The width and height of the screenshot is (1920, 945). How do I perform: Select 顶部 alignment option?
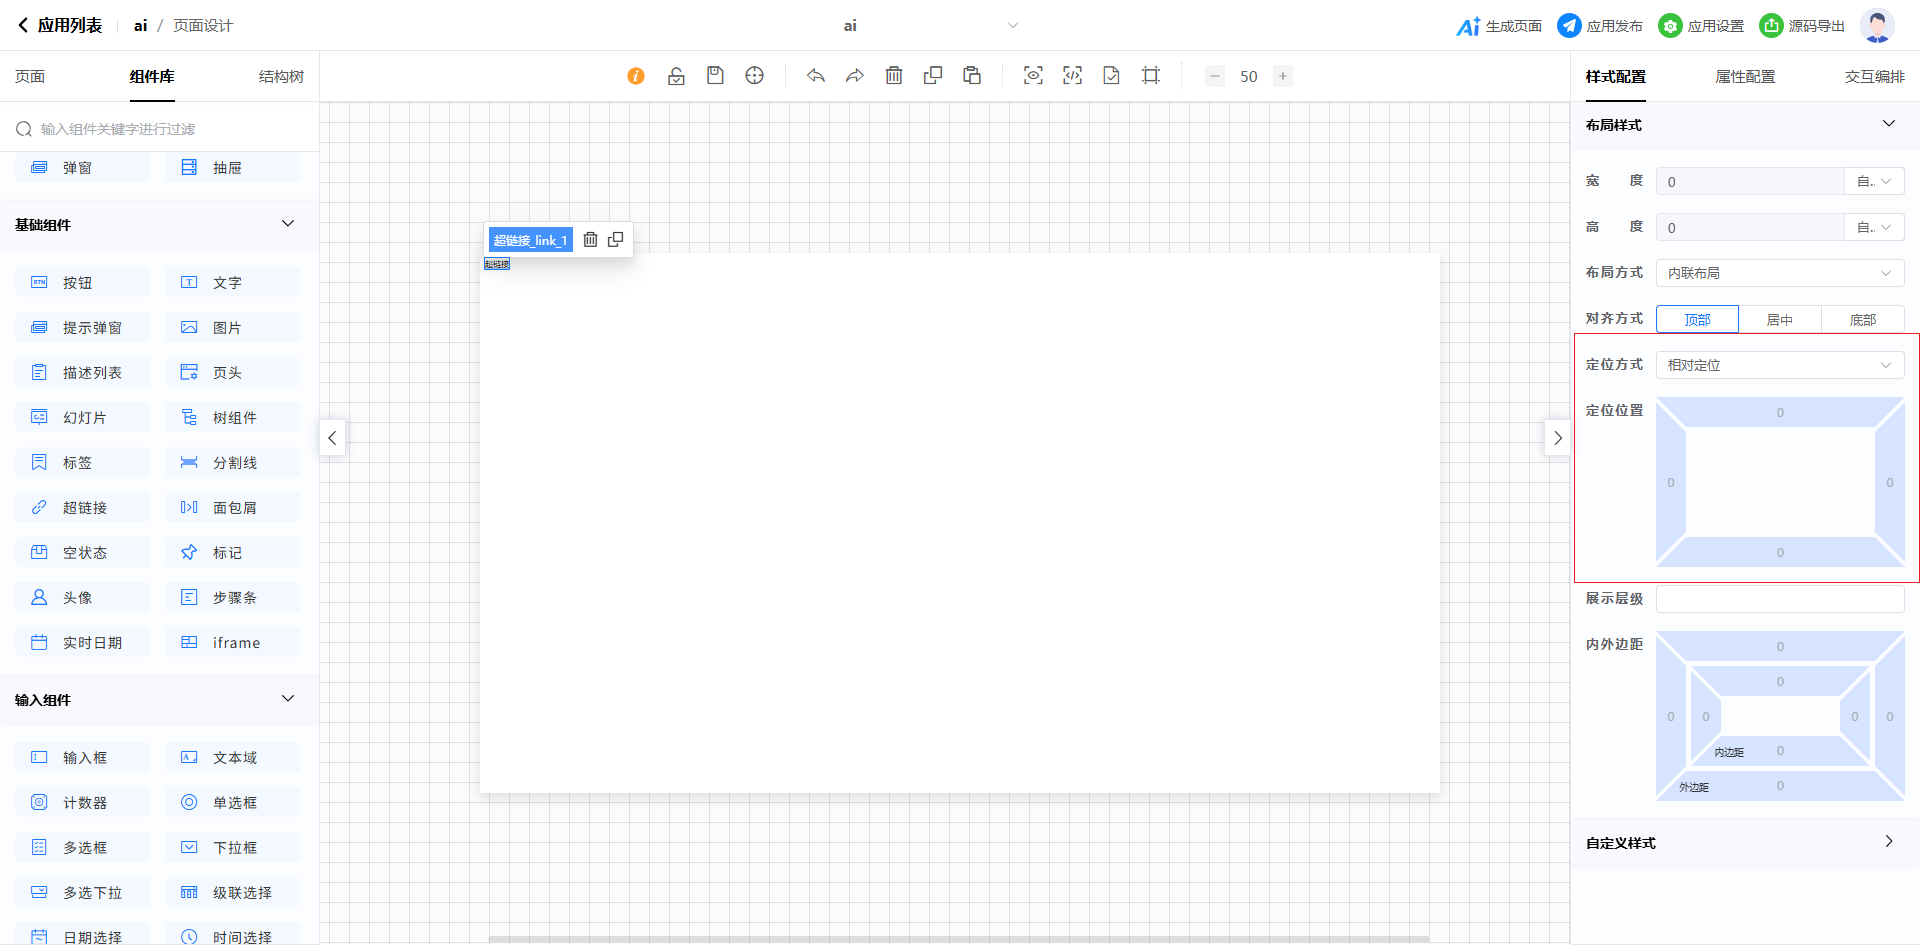point(1697,320)
